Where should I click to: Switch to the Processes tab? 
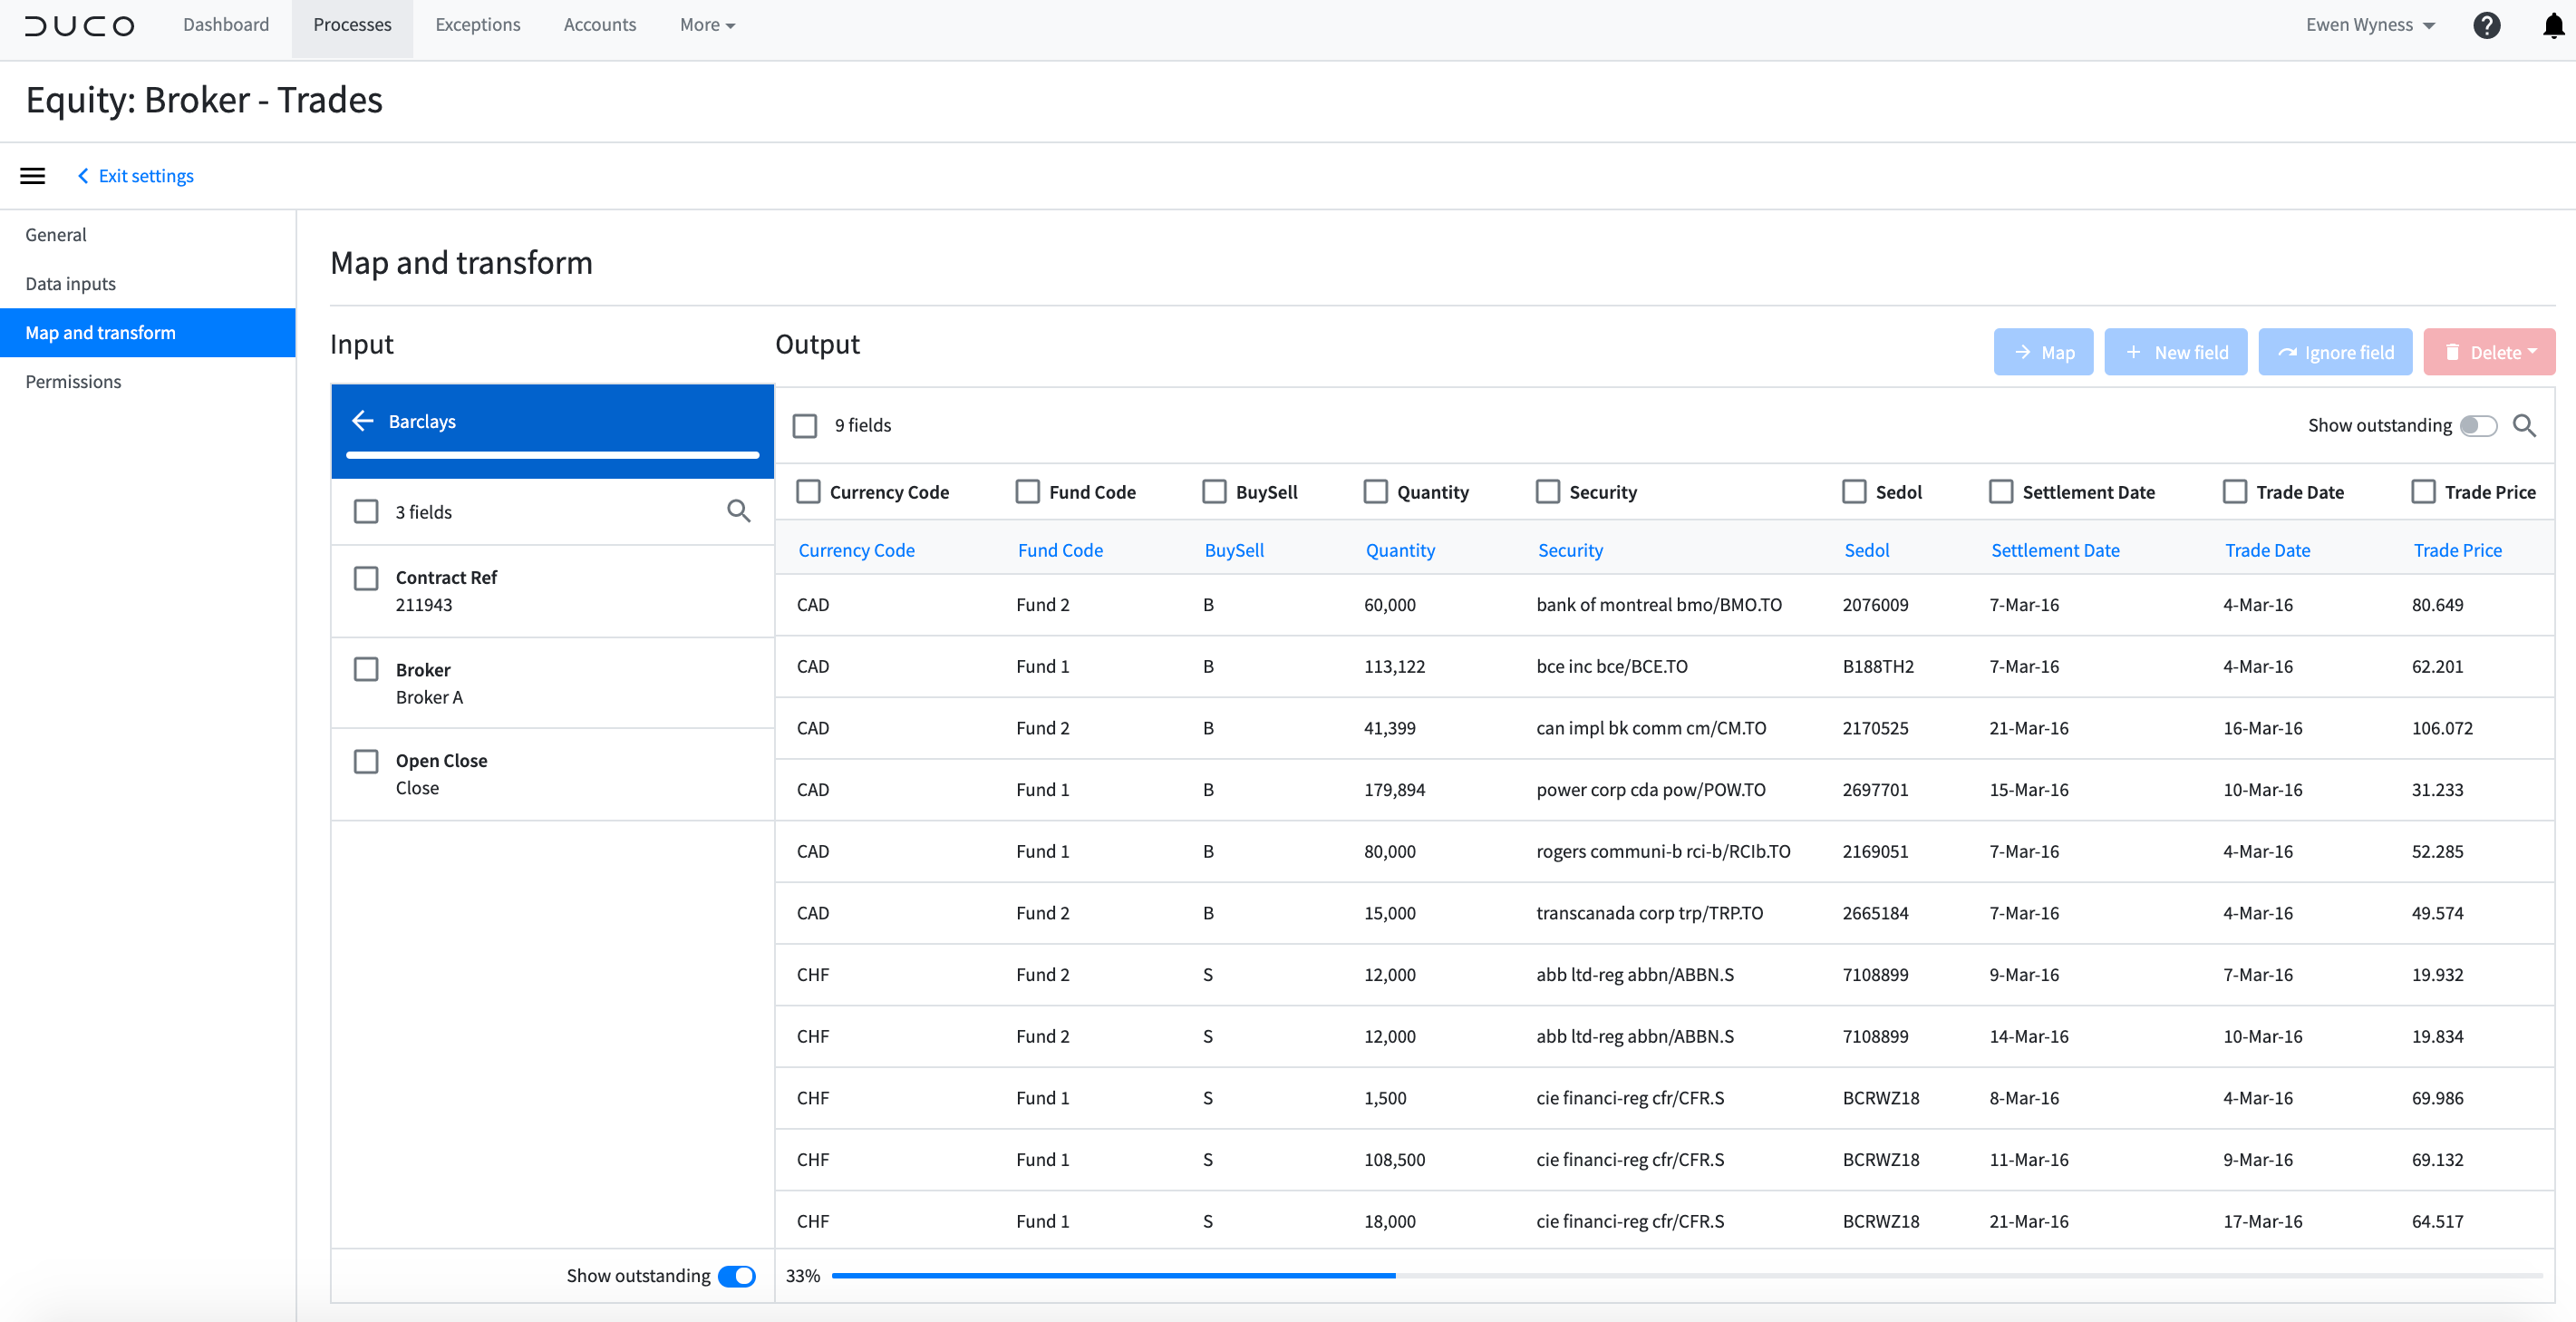tap(351, 25)
